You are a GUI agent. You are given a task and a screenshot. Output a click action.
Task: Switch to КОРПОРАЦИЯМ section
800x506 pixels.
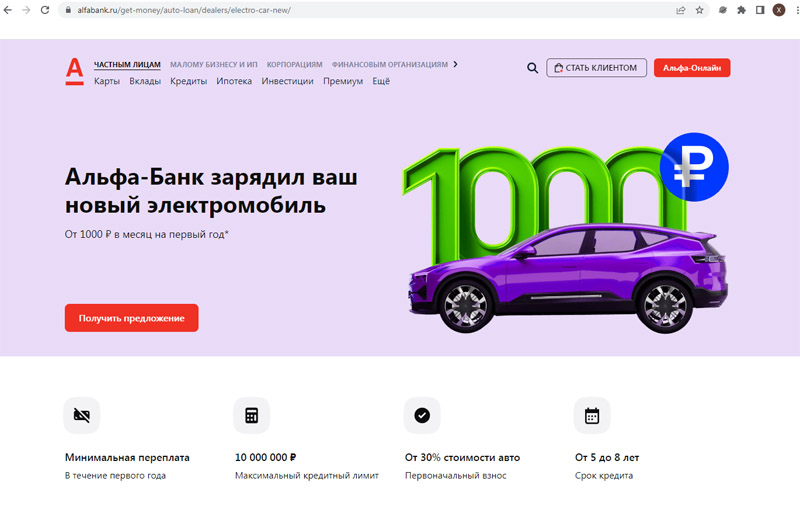click(x=294, y=64)
